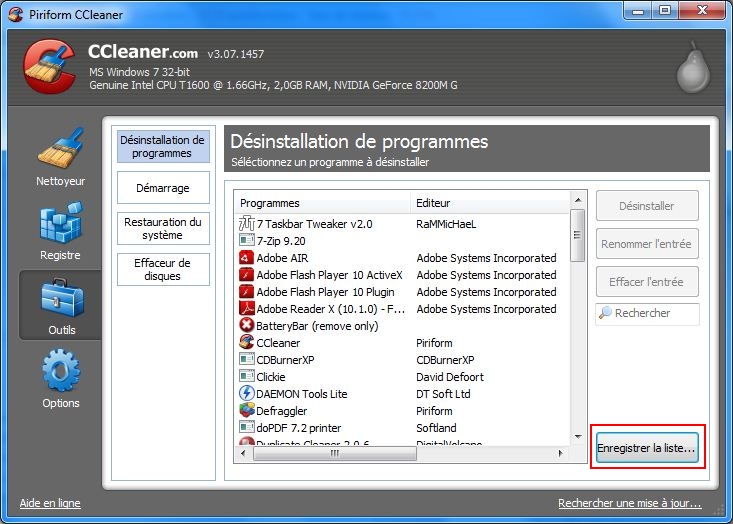This screenshot has width=733, height=524.
Task: Select the BatteryBar (remove only) row
Action: [402, 326]
